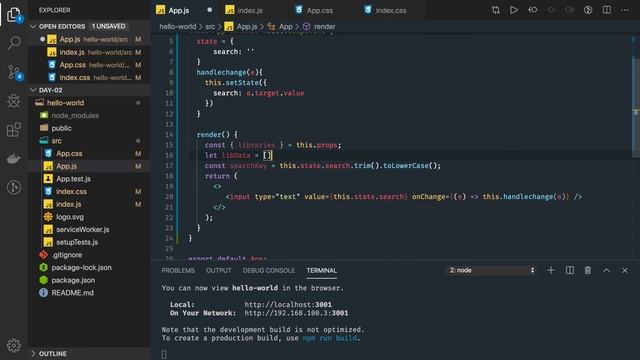Click the compare changes icon in editor toolbar
The width and height of the screenshot is (640, 360).
pos(496,10)
